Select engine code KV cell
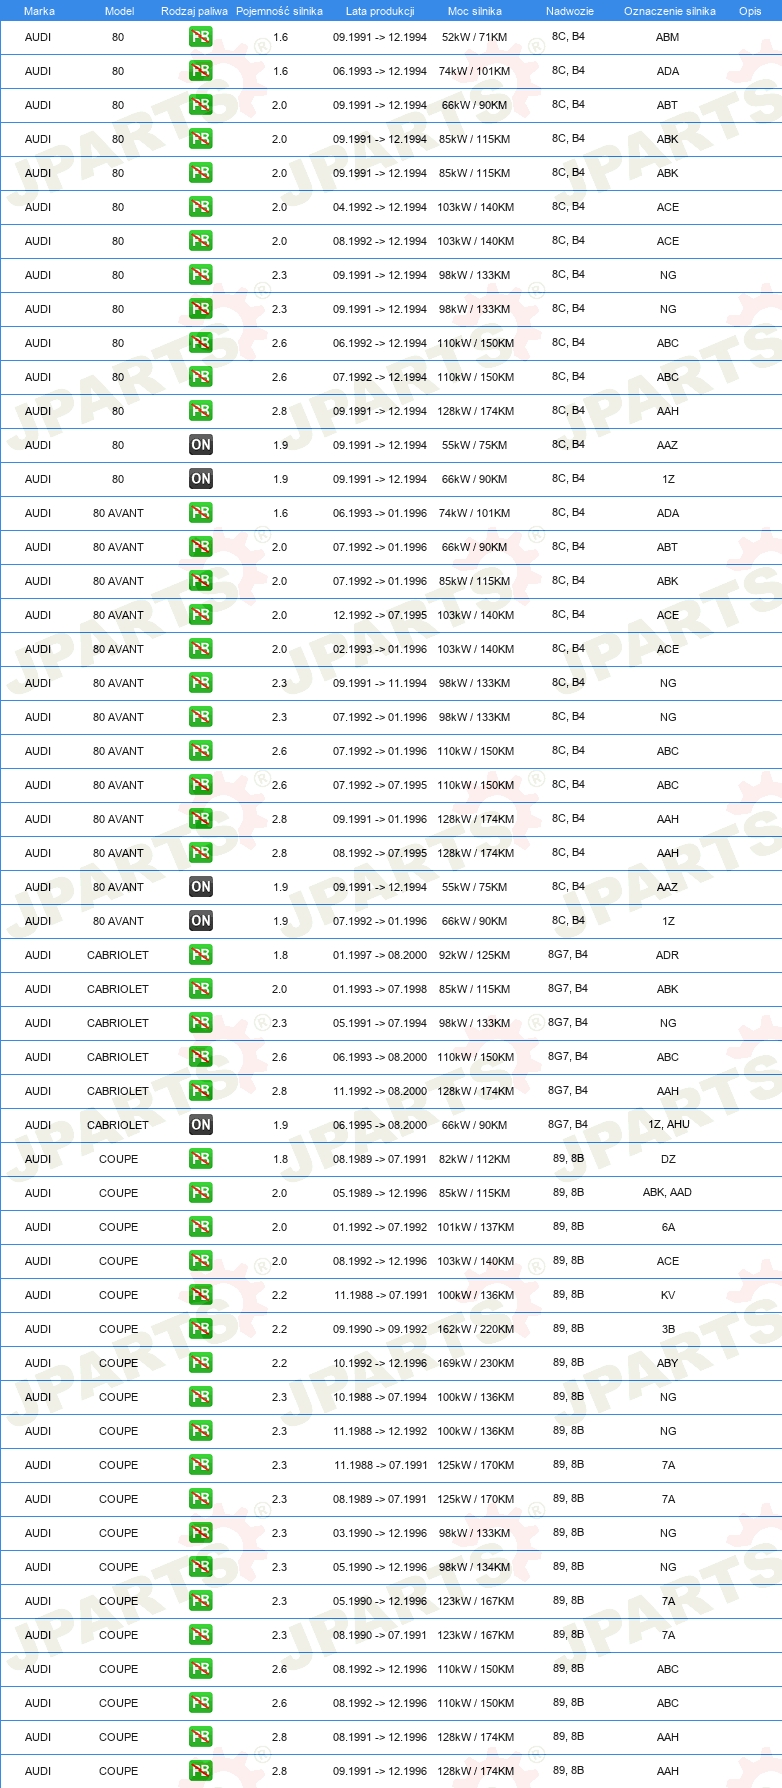782x1788 pixels. pos(668,1295)
